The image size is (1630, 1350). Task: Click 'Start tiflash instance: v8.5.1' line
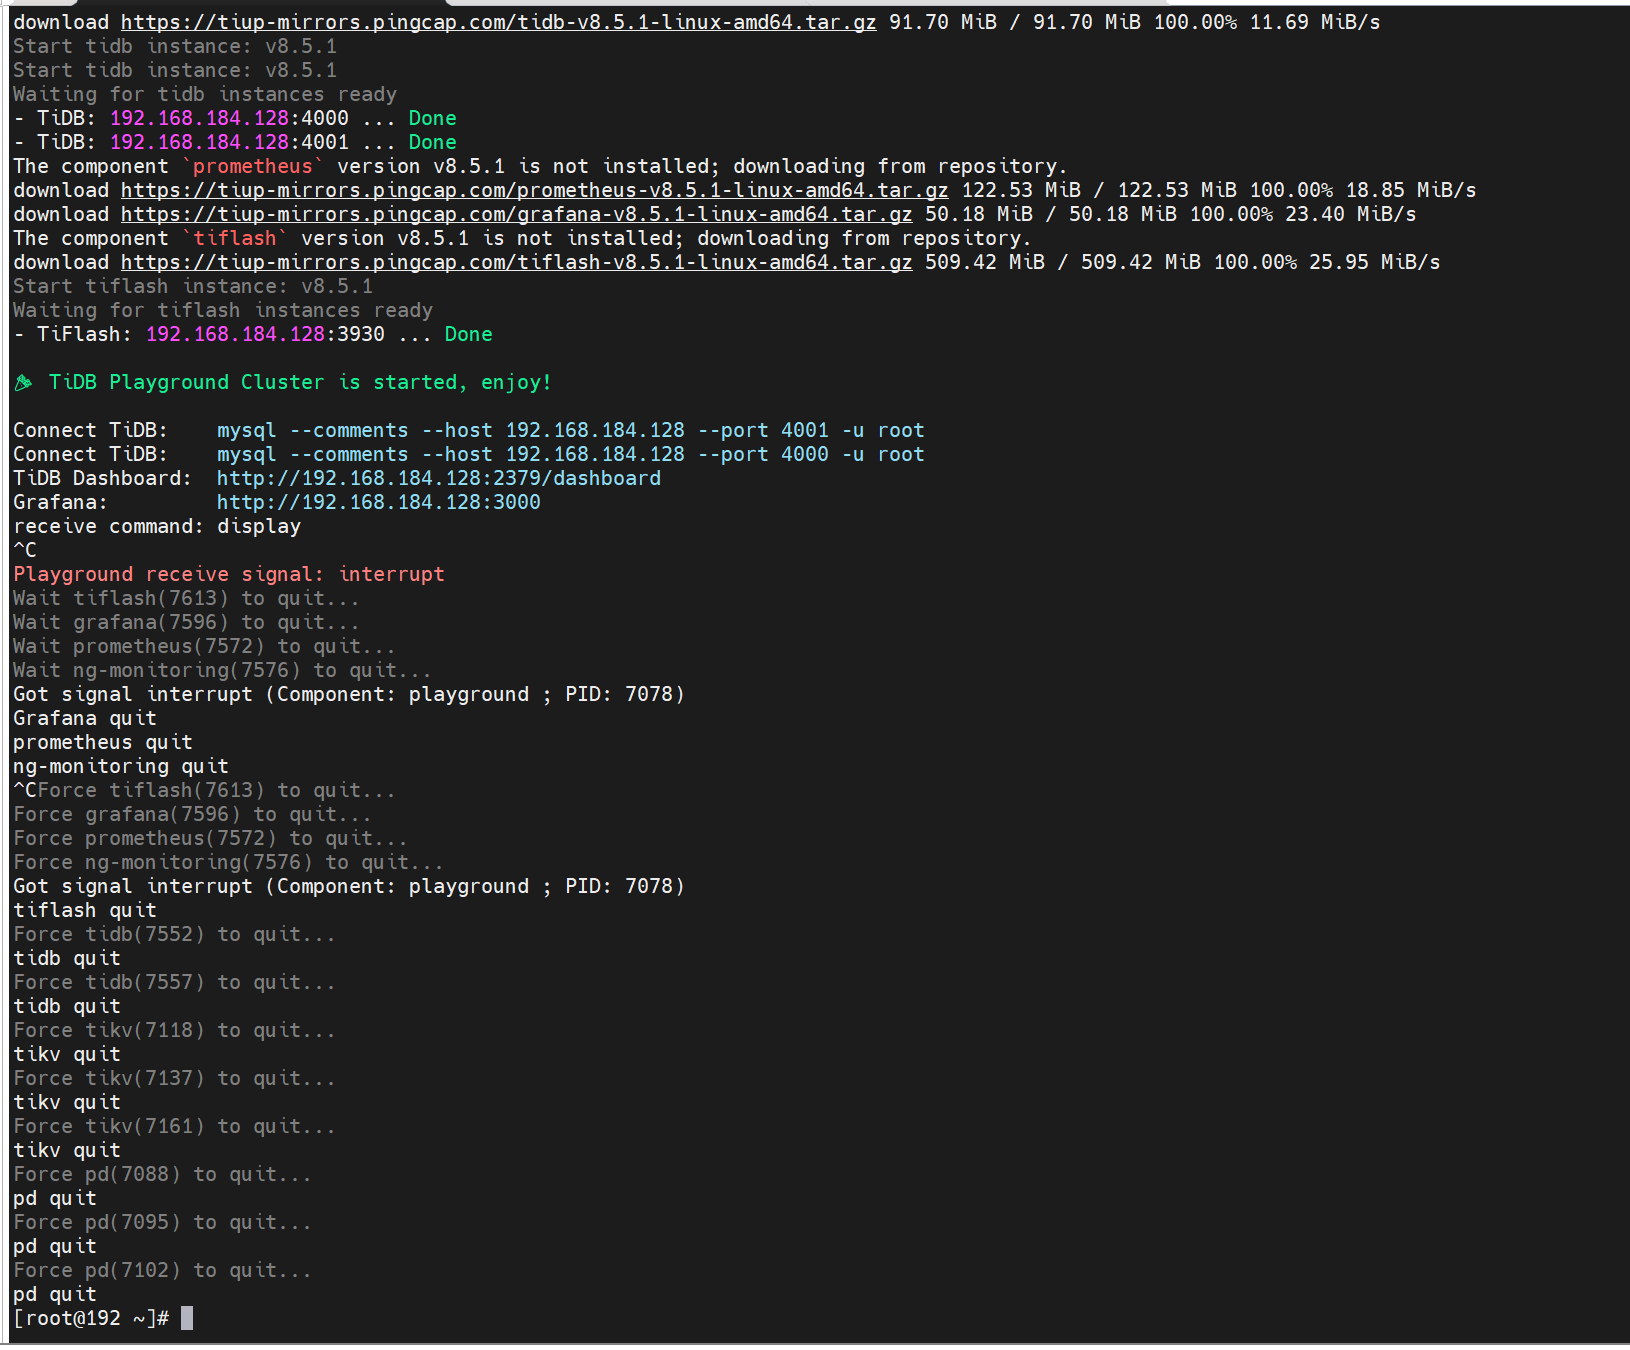tap(192, 286)
